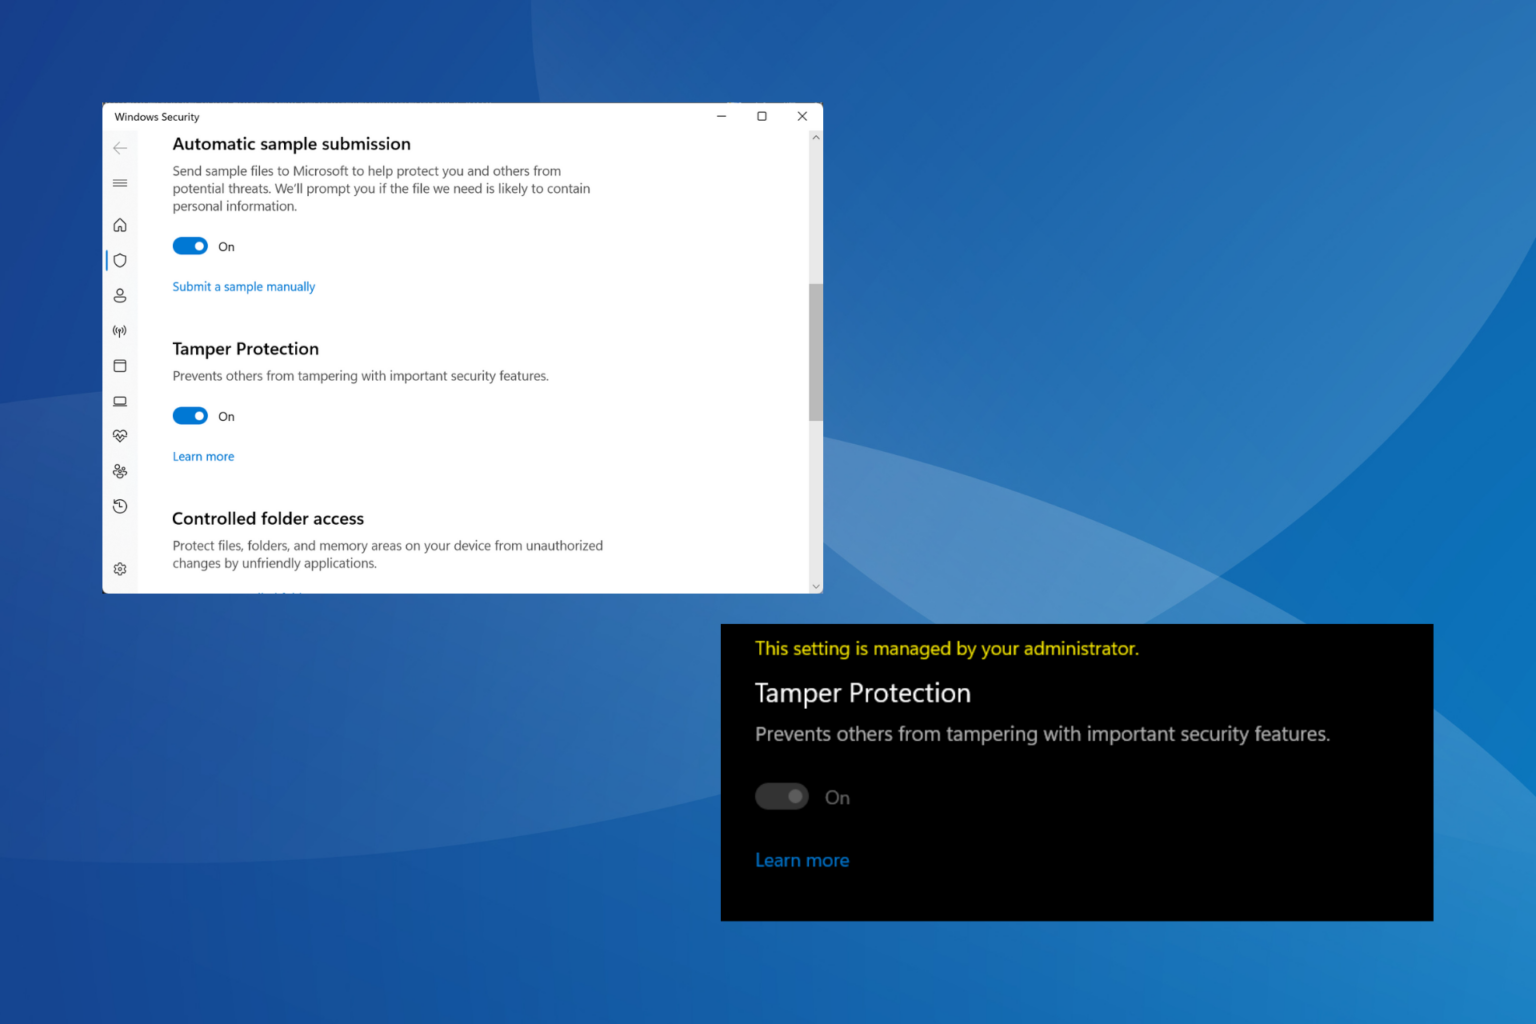Image resolution: width=1536 pixels, height=1024 pixels.
Task: Open Family options icon
Action: (x=120, y=471)
